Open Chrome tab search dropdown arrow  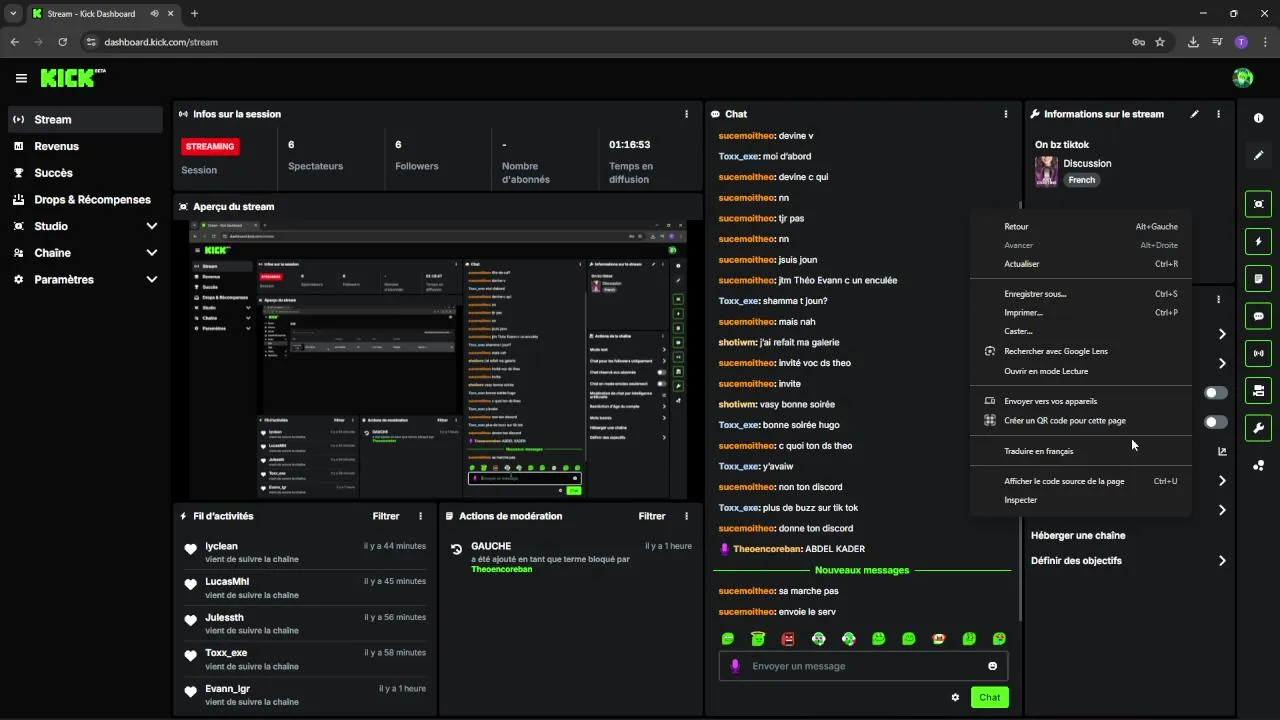12,13
